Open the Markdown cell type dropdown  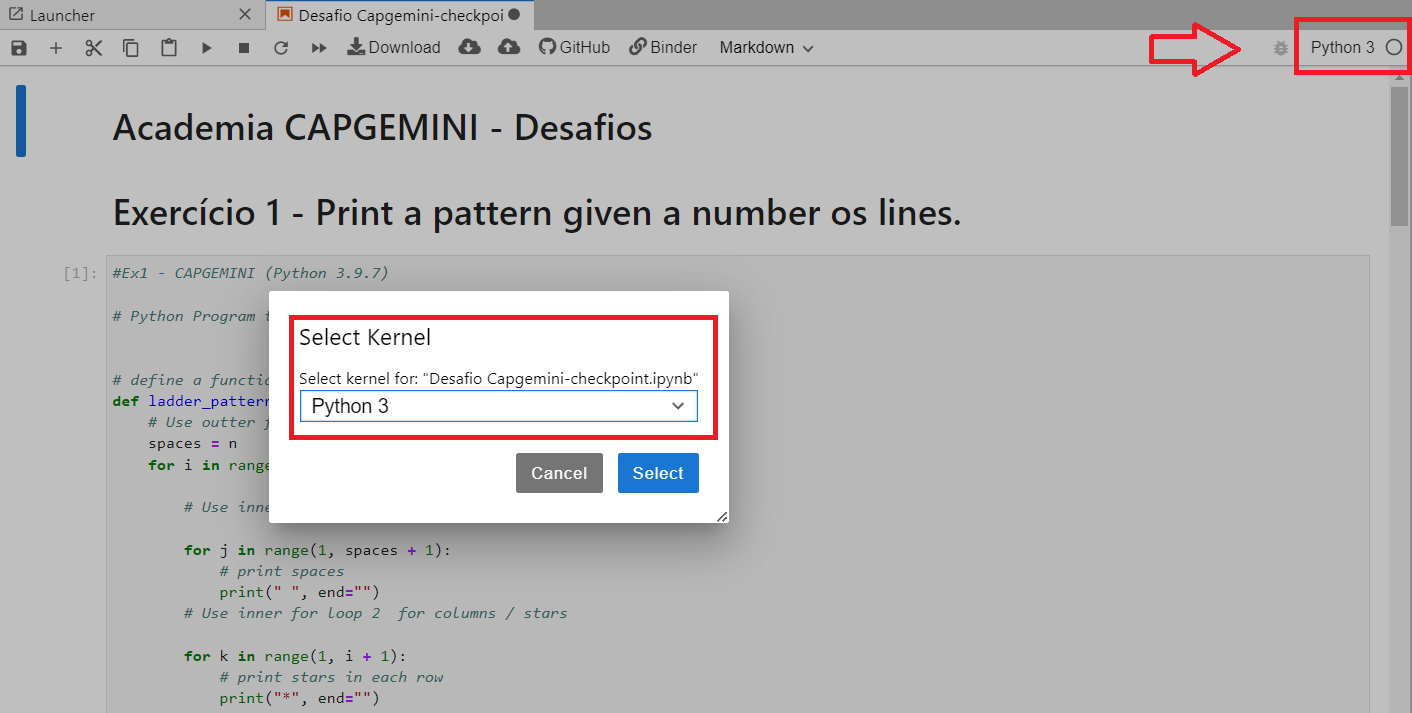[x=766, y=47]
